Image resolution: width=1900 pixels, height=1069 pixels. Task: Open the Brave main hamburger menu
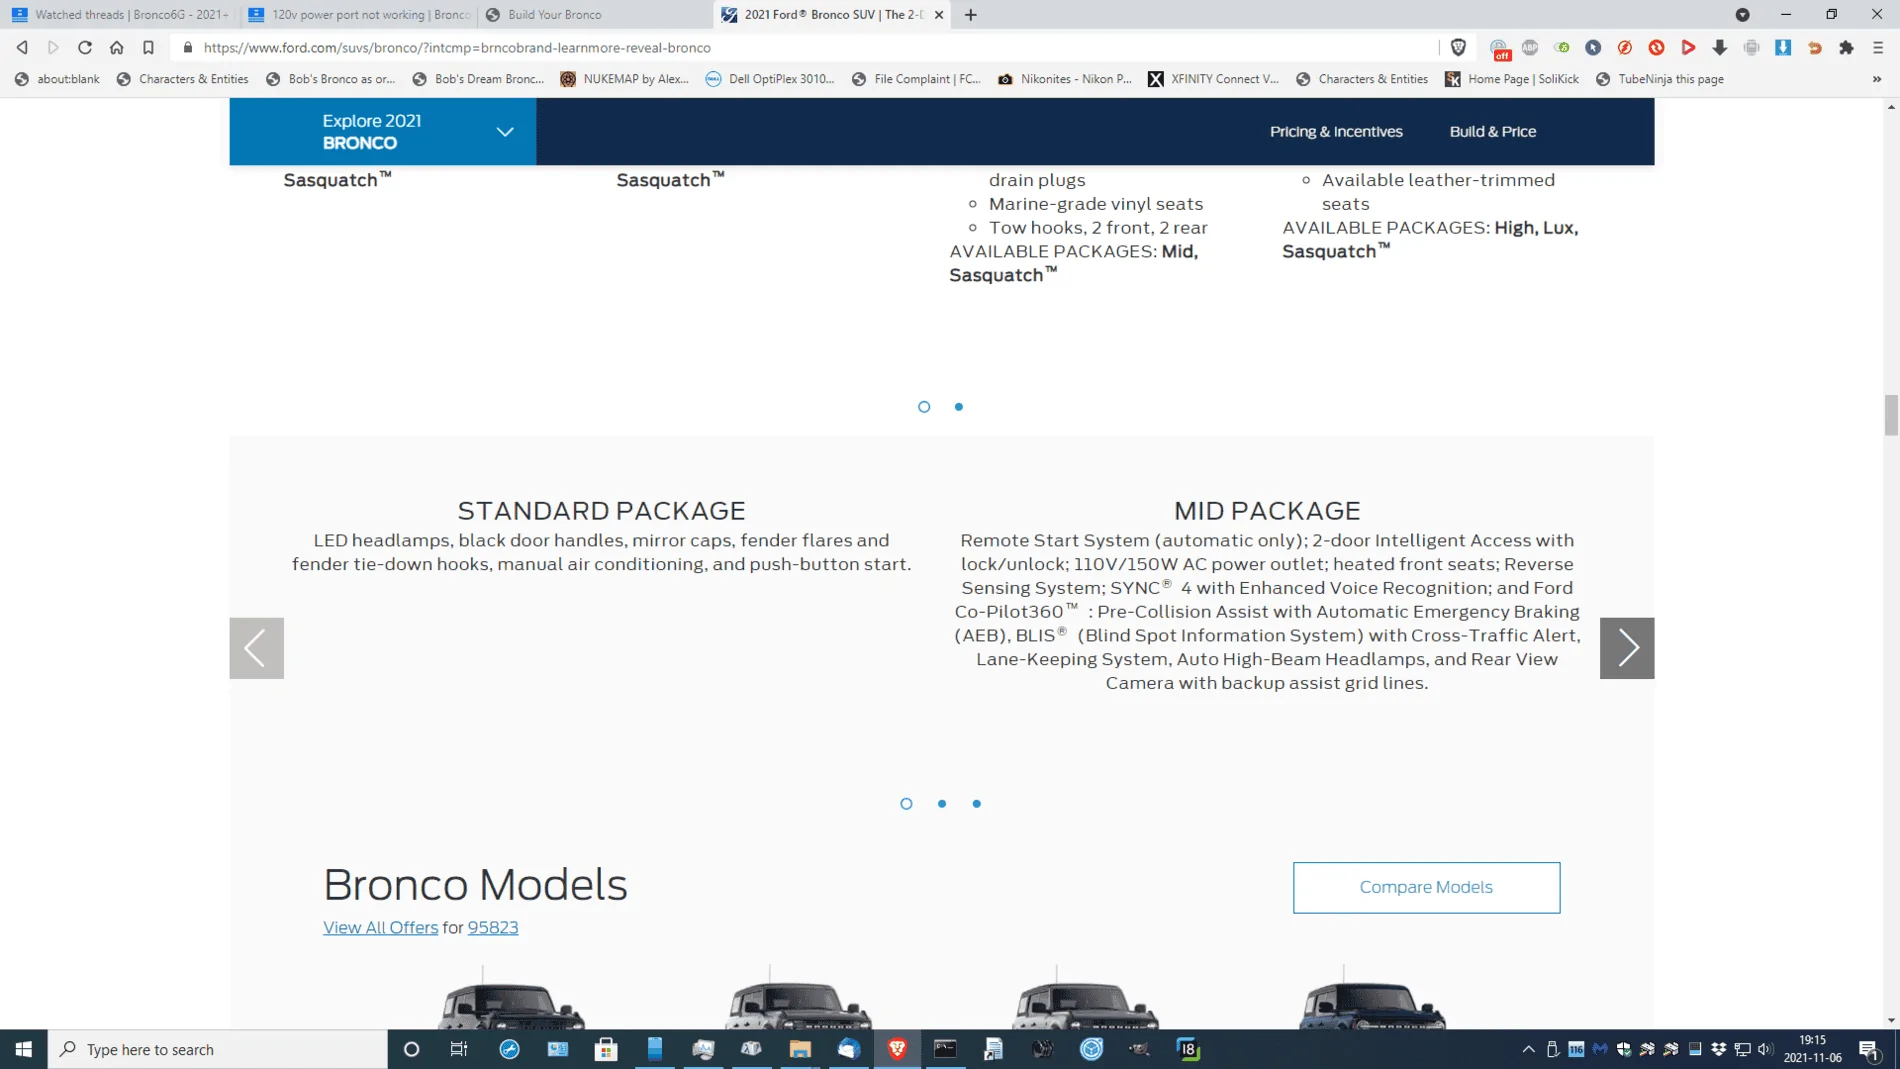[x=1878, y=47]
